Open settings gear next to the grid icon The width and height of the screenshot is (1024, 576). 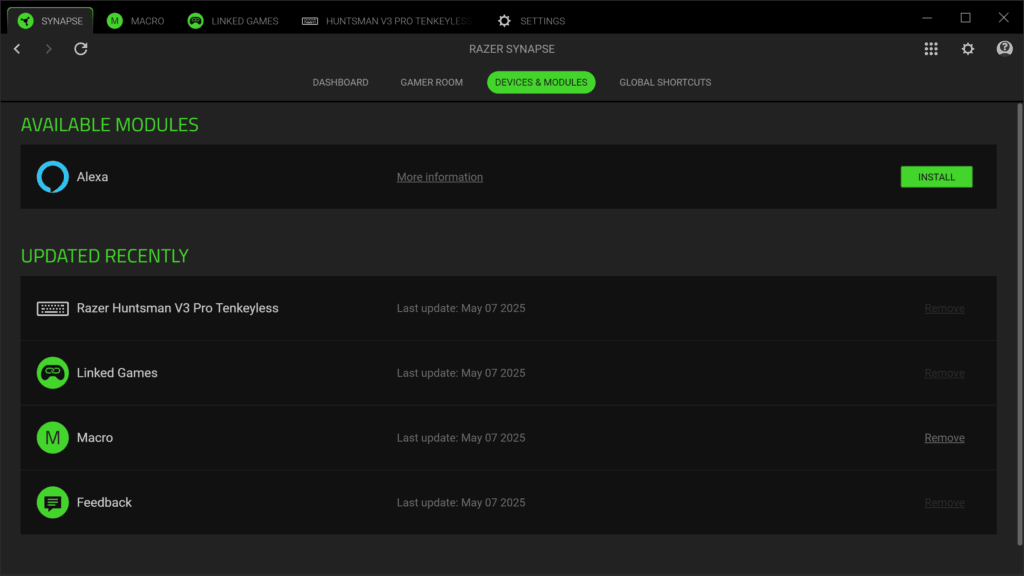(968, 49)
